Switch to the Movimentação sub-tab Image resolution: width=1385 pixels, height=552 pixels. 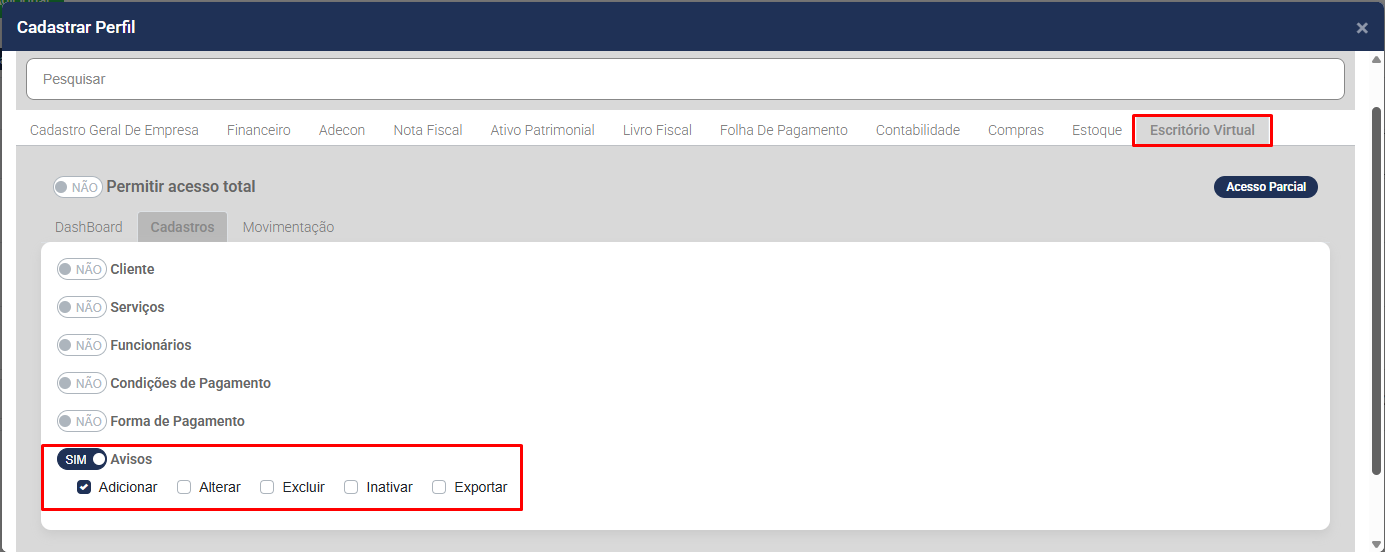click(x=289, y=227)
